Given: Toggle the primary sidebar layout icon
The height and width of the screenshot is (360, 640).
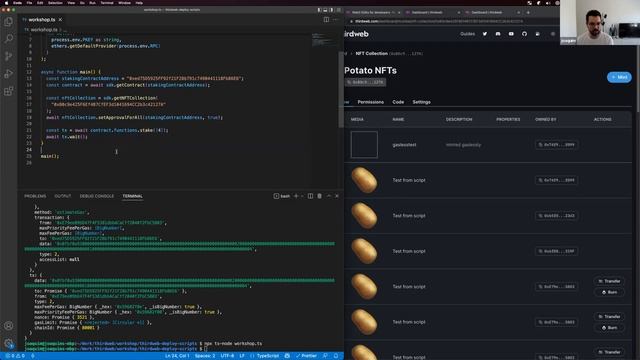Looking at the screenshot, I should pyautogui.click(x=320, y=10).
